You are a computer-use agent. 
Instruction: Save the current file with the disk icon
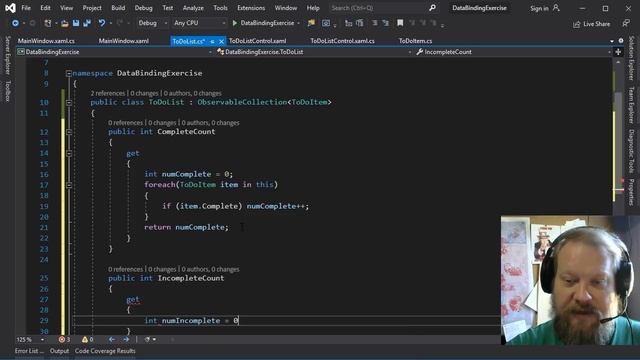(76, 23)
